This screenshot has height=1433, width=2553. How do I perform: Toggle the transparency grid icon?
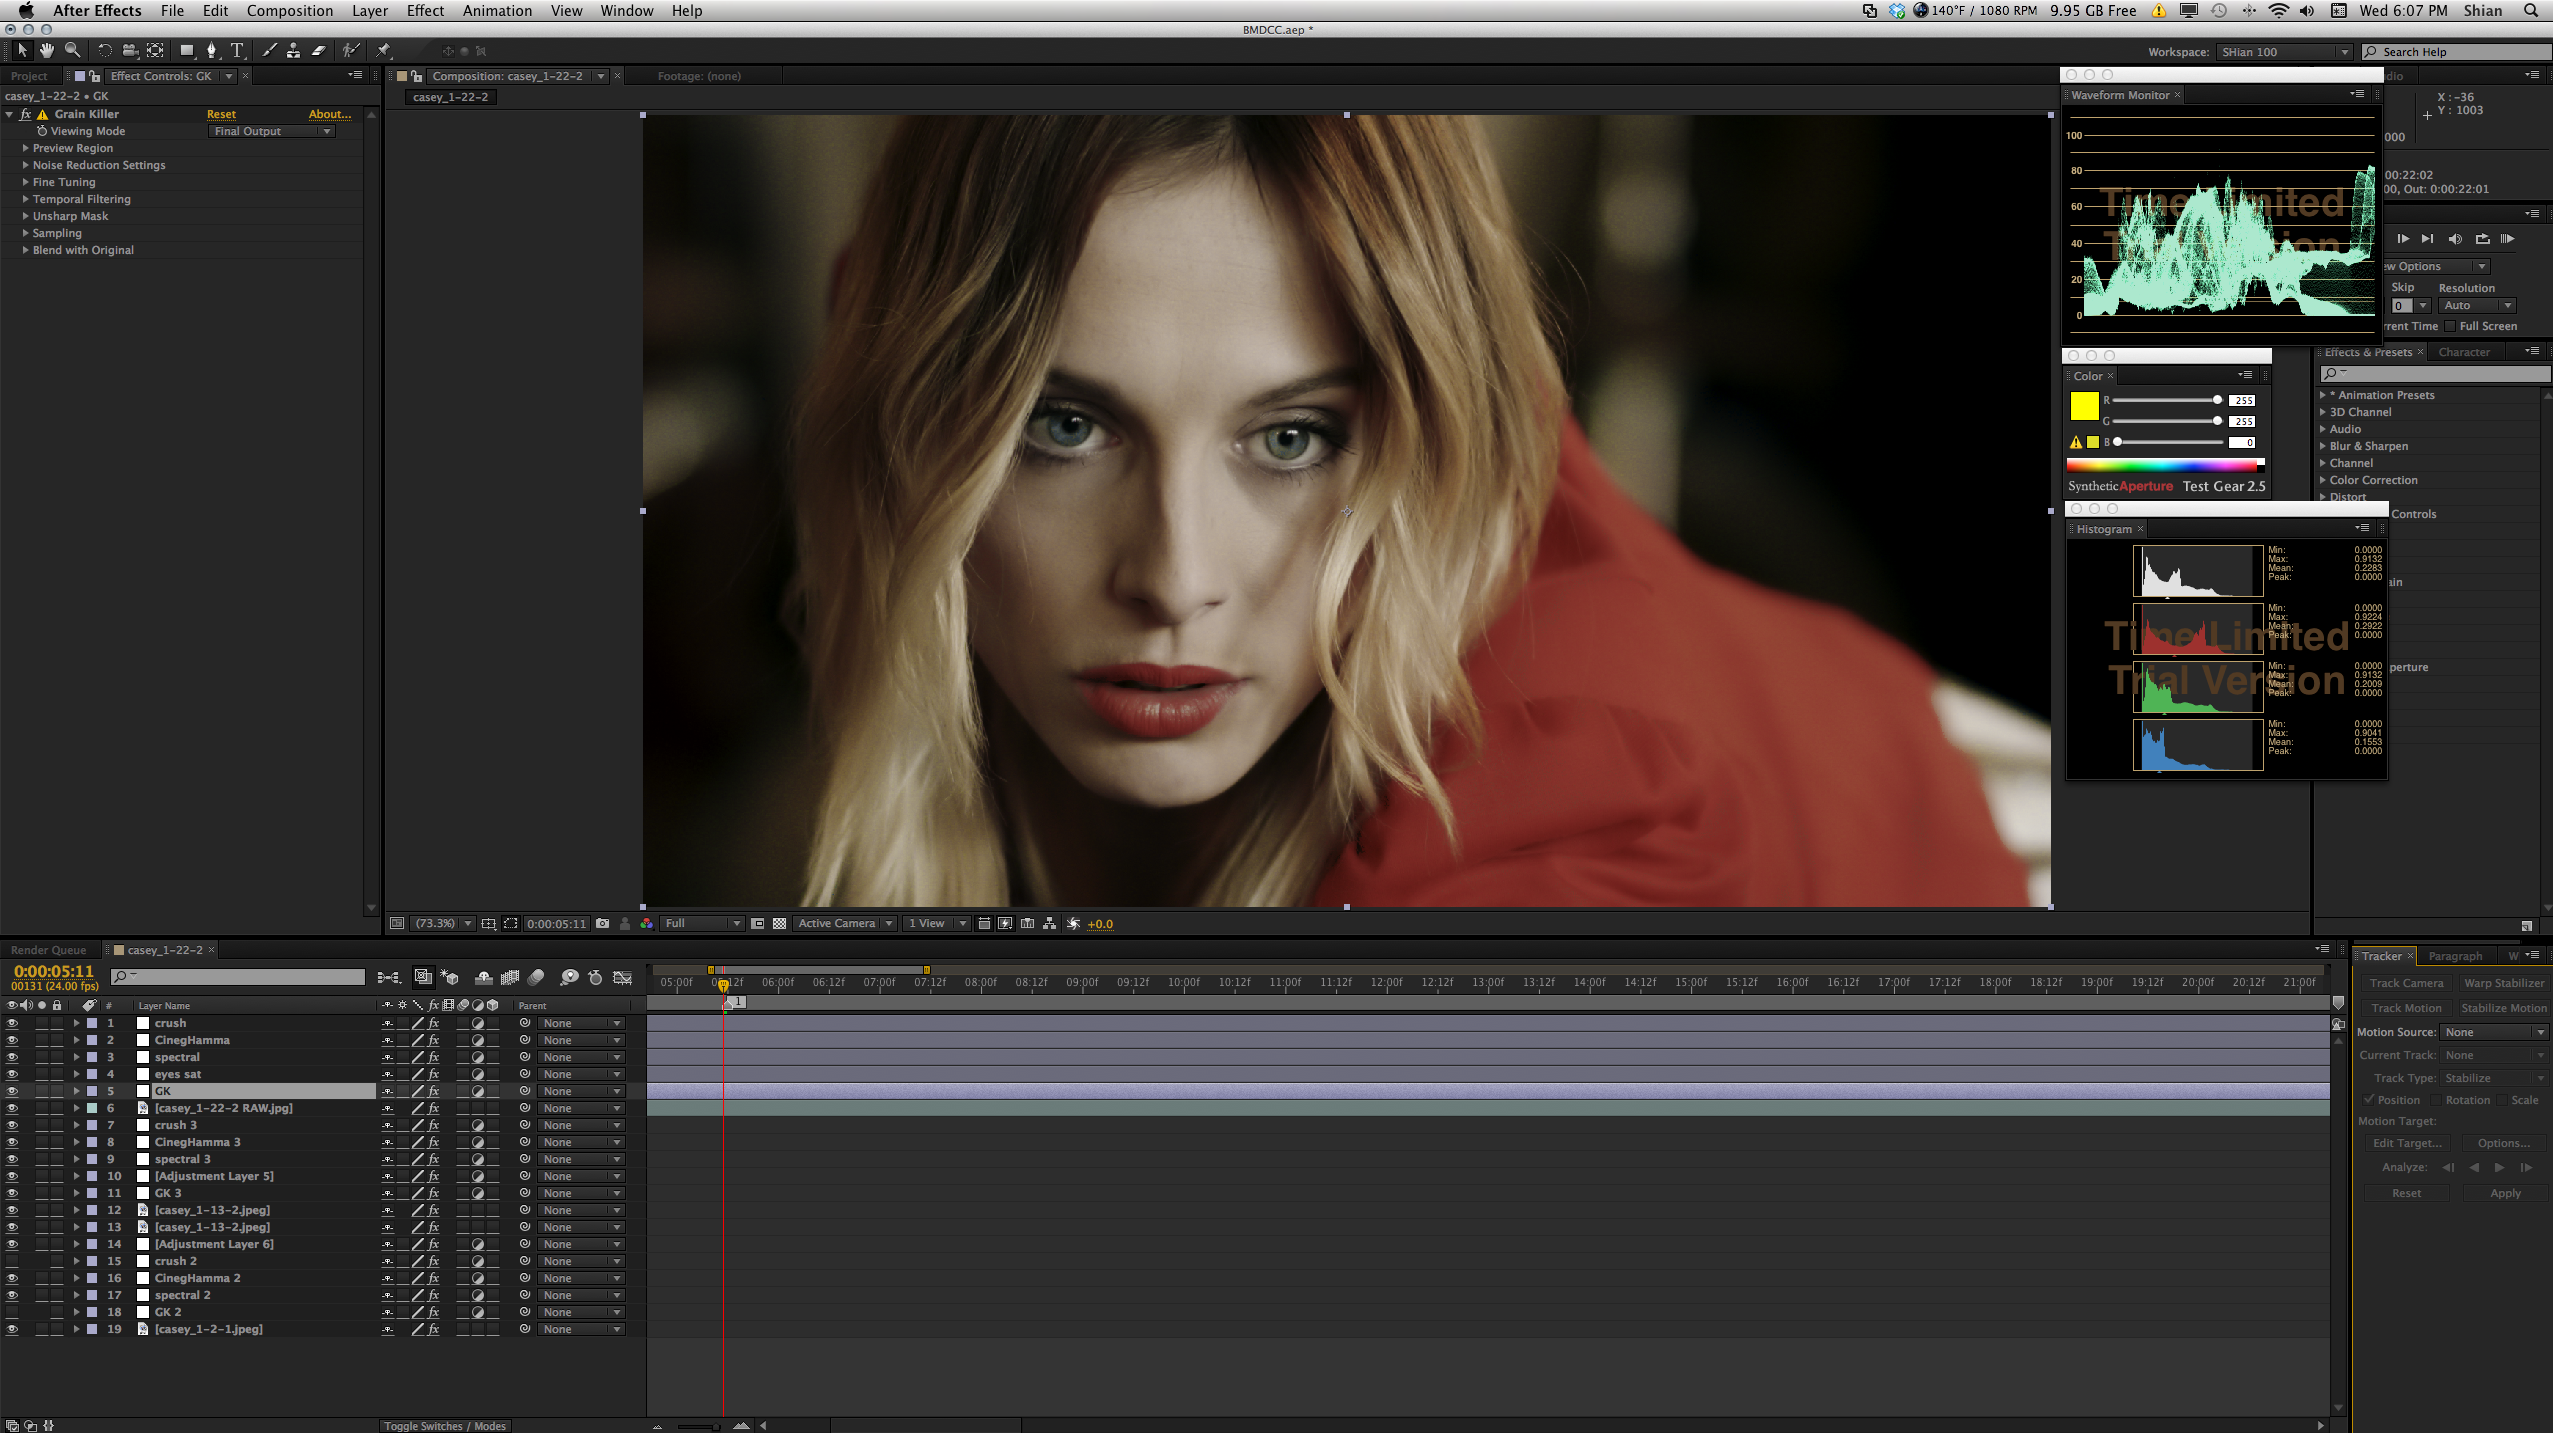coord(780,923)
